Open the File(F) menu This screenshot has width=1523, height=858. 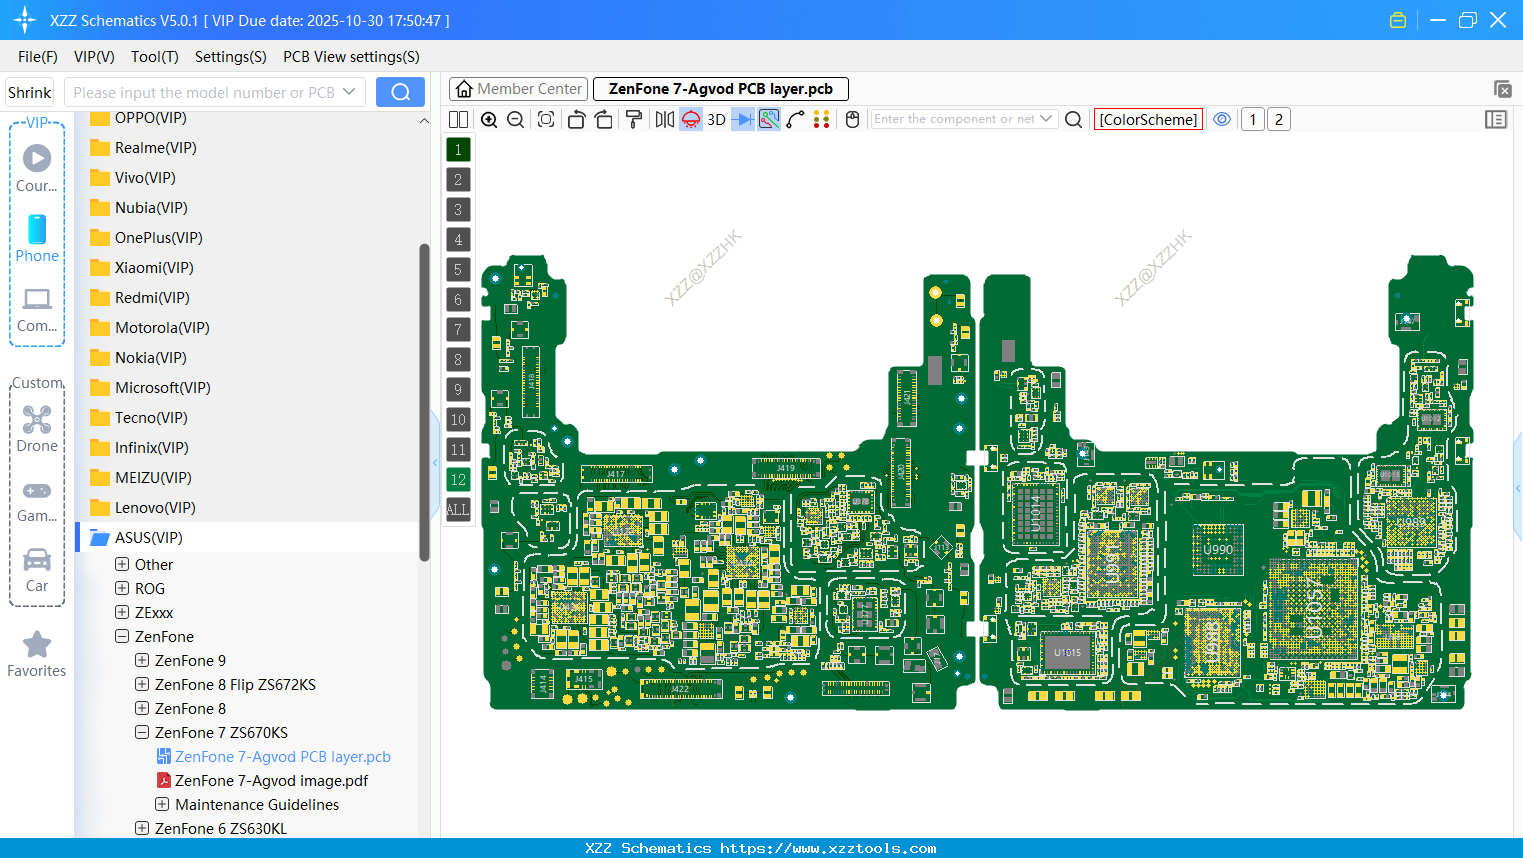point(38,57)
